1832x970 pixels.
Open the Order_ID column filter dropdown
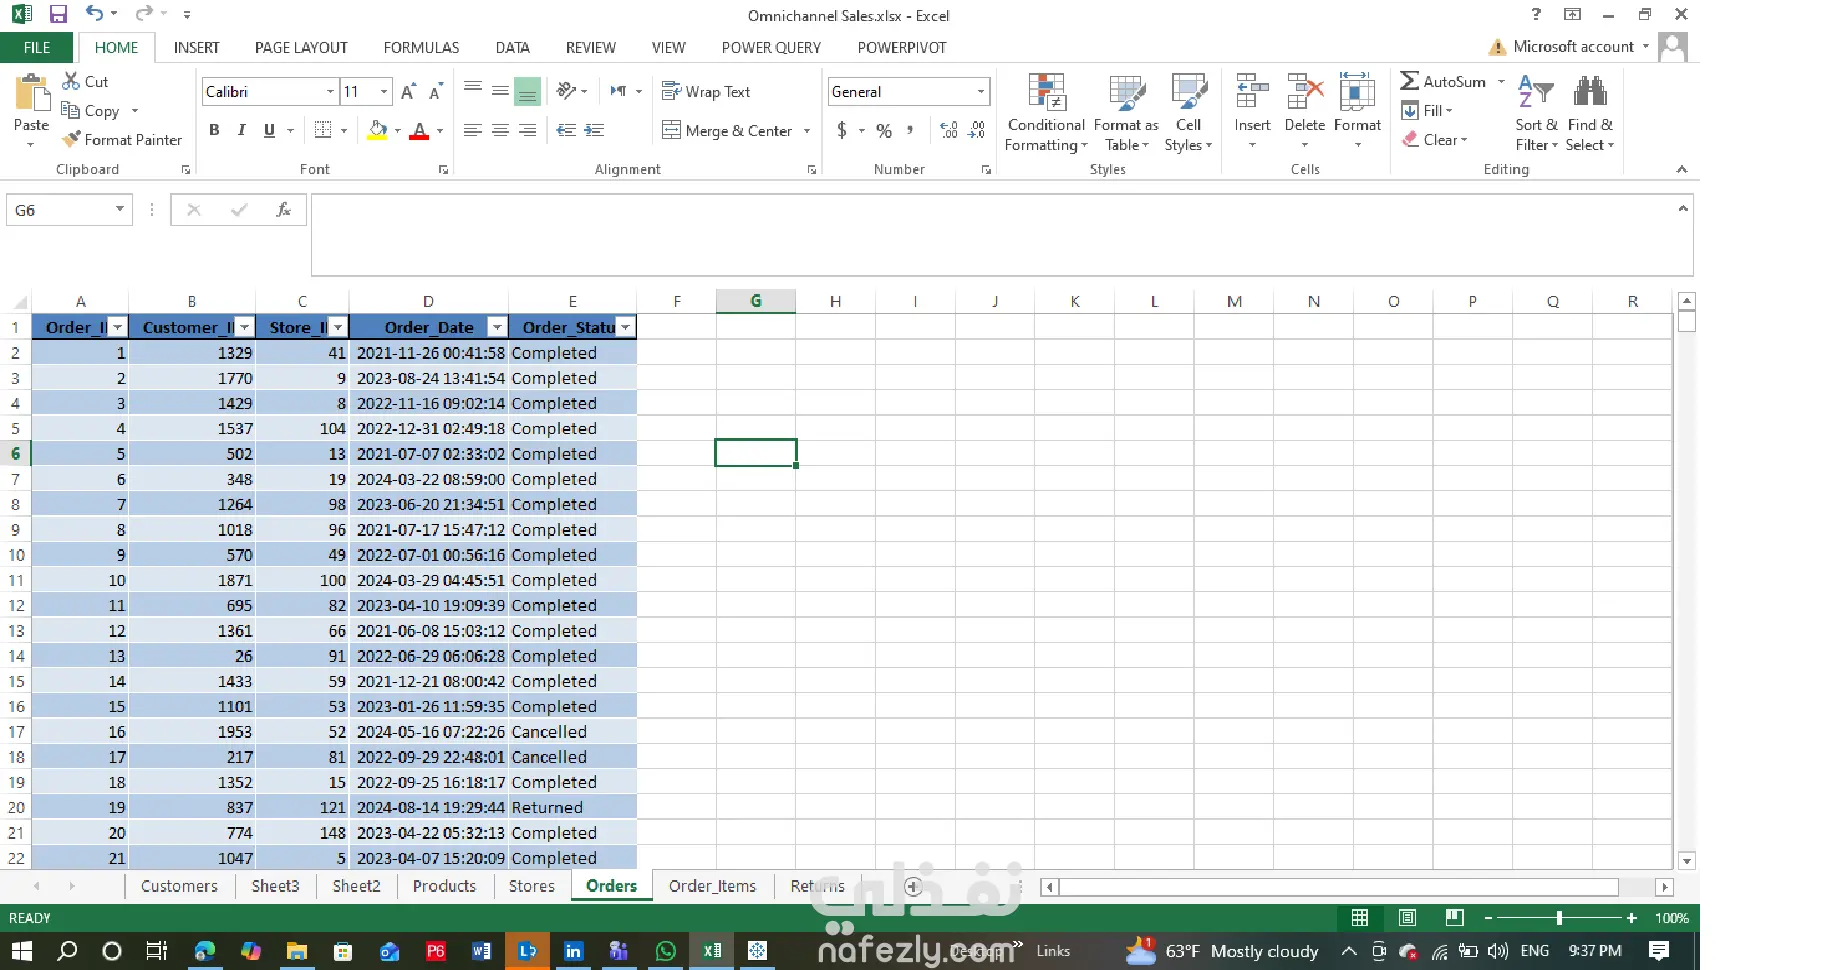coord(118,328)
